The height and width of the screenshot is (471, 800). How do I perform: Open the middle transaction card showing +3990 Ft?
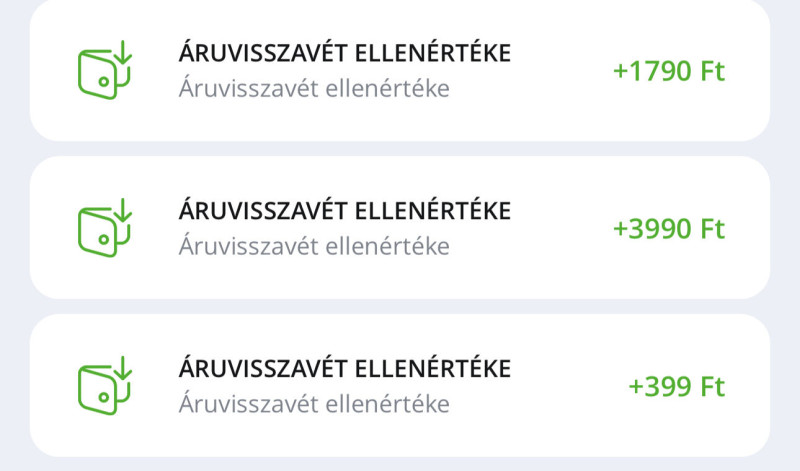coord(400,228)
